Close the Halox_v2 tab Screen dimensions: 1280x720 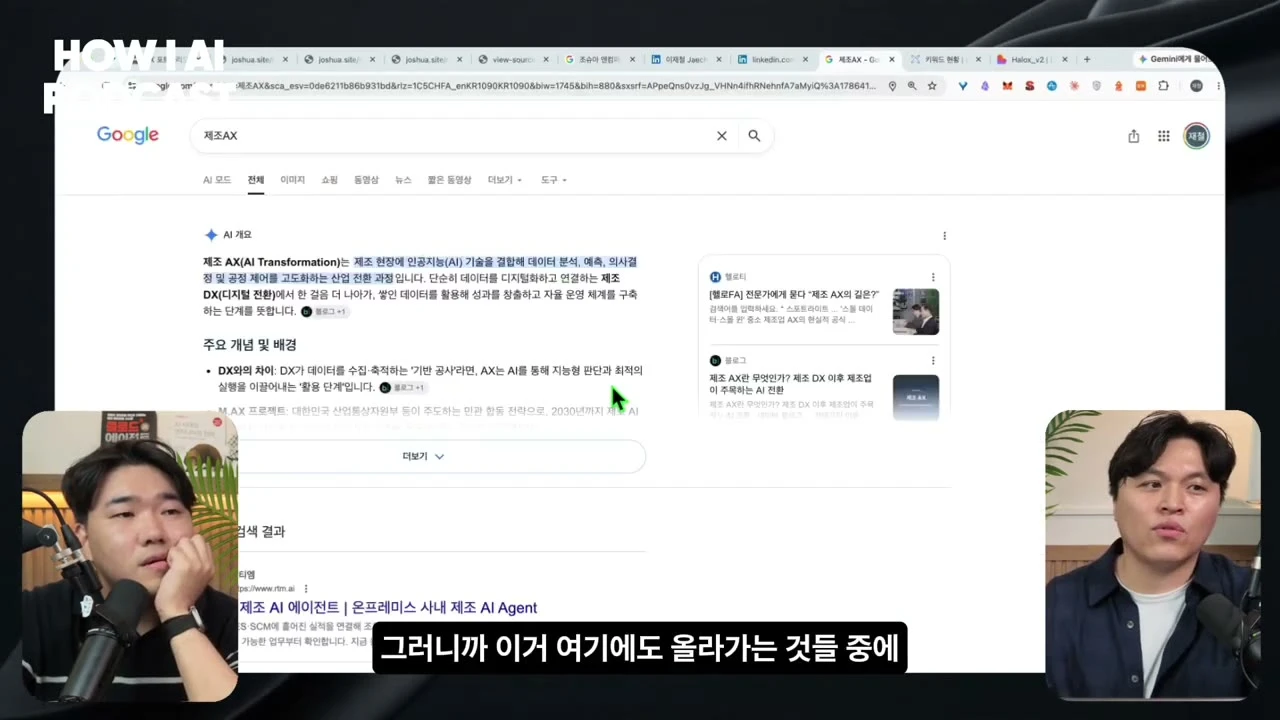click(1064, 60)
